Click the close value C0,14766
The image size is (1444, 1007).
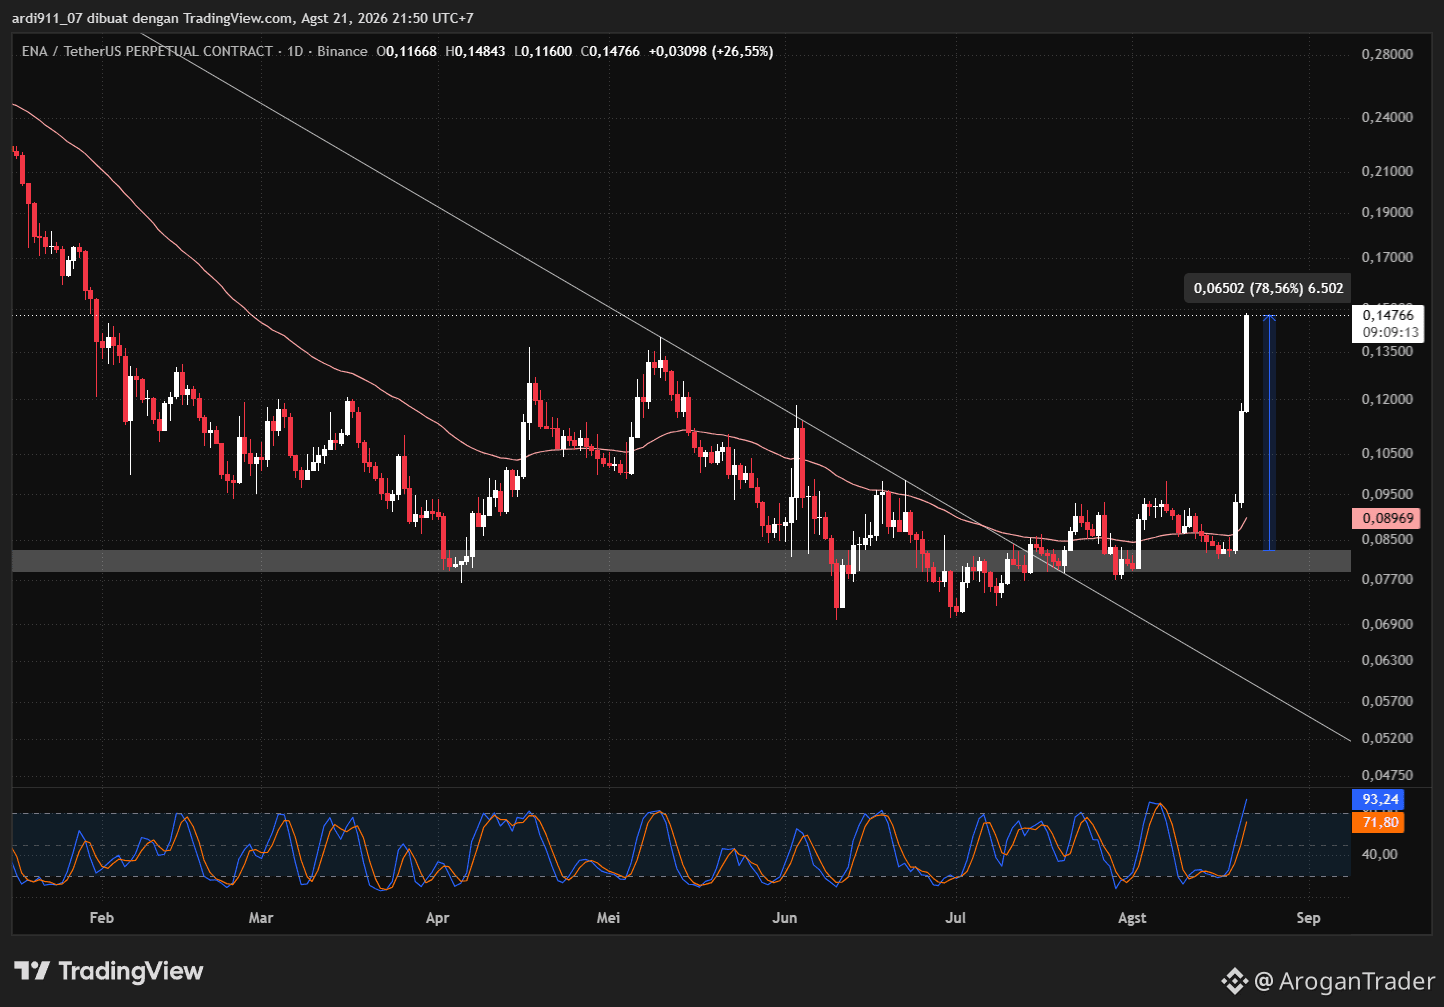tap(610, 51)
